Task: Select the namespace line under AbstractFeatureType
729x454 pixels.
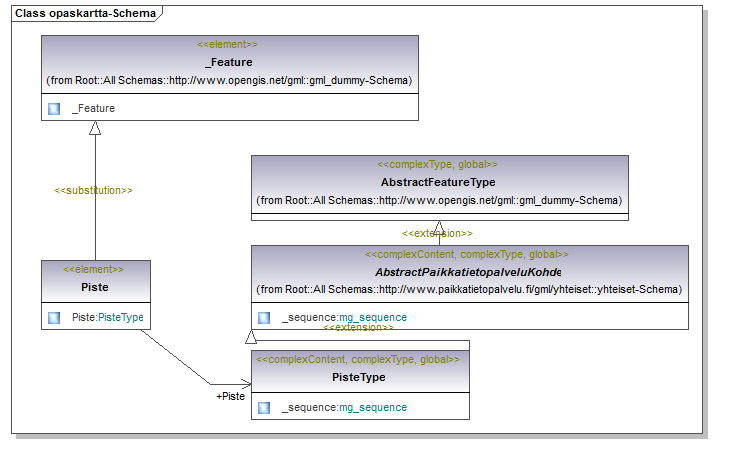Action: [x=439, y=200]
